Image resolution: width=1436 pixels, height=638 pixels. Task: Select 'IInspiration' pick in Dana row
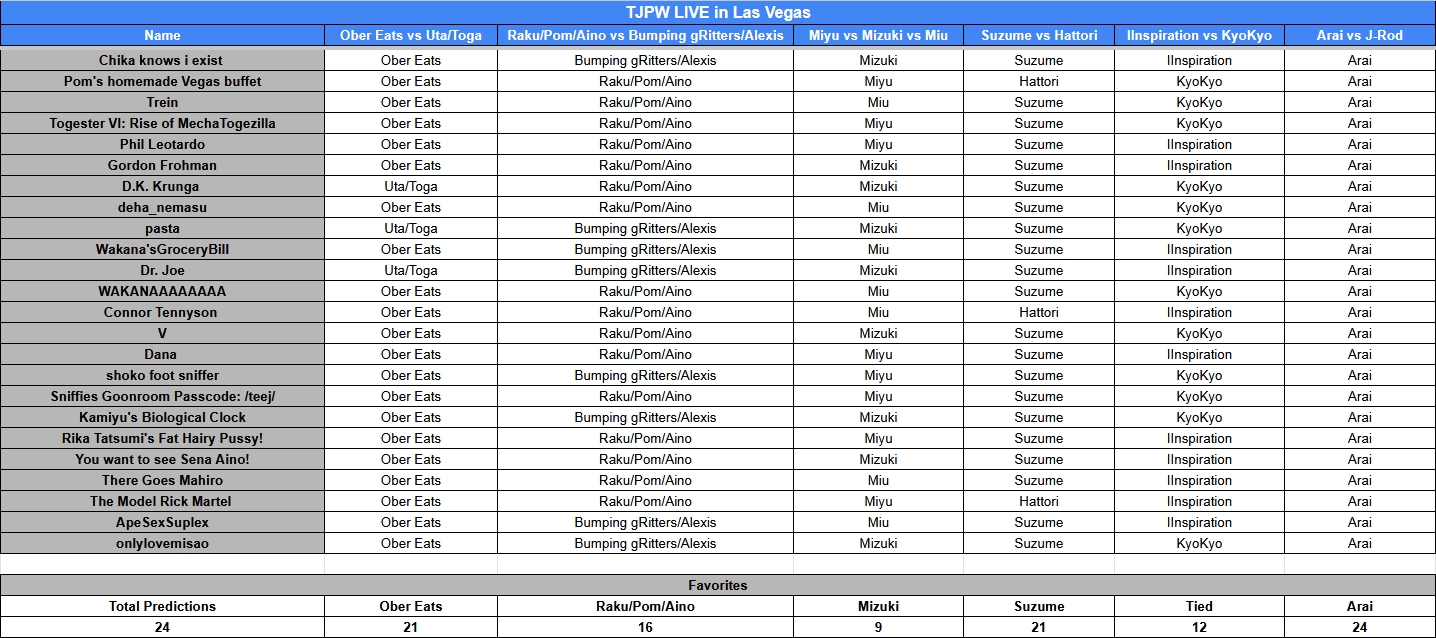pyautogui.click(x=1199, y=354)
